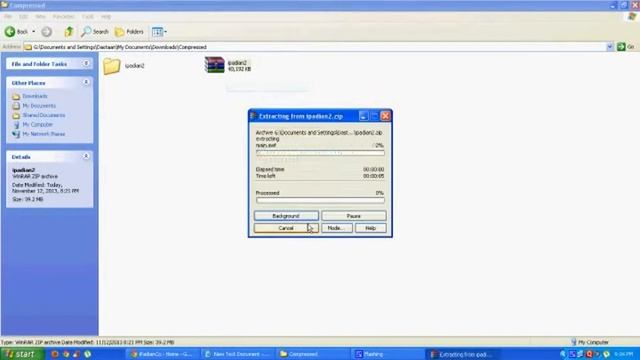Go up one folder level

point(69,31)
